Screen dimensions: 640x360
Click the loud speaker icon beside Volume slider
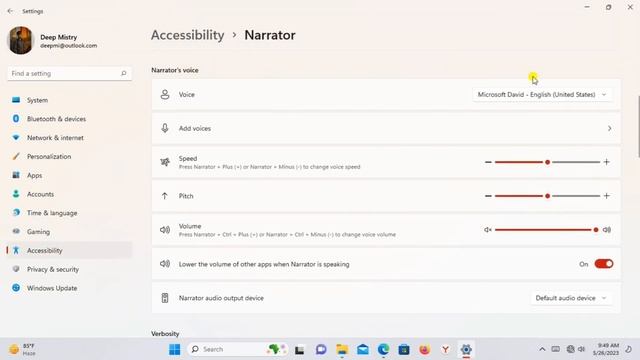pos(607,230)
